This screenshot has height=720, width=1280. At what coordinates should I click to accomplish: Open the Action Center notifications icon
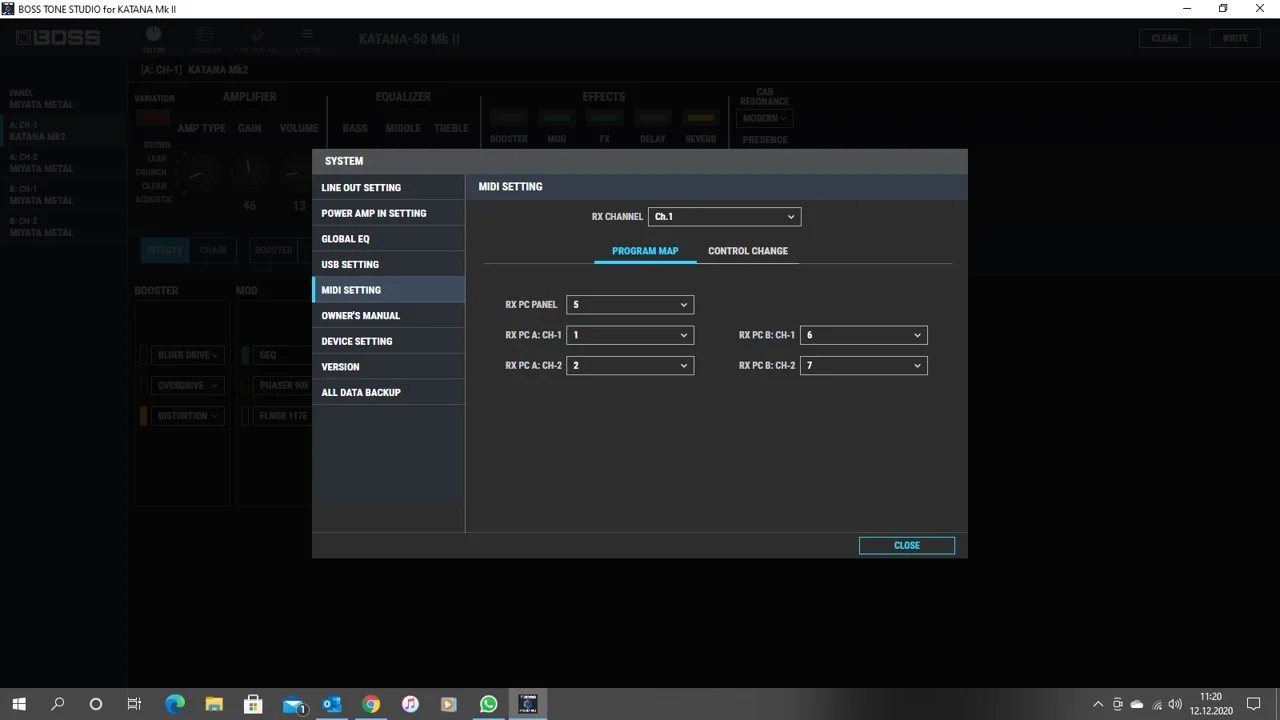point(1253,704)
